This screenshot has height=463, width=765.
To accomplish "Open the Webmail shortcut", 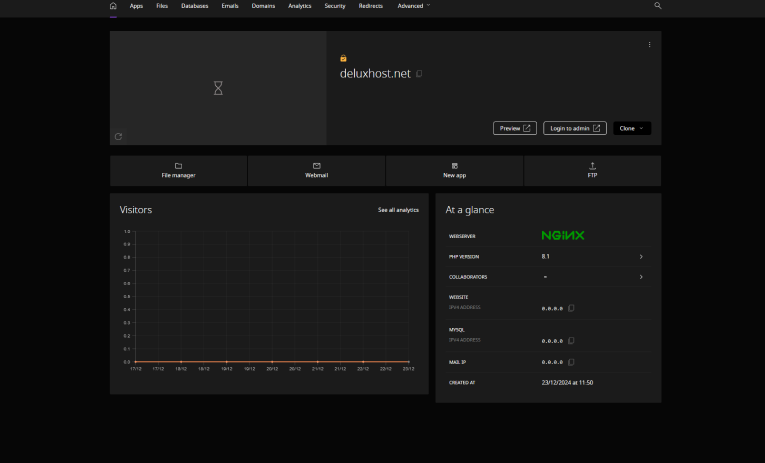I will 317,171.
